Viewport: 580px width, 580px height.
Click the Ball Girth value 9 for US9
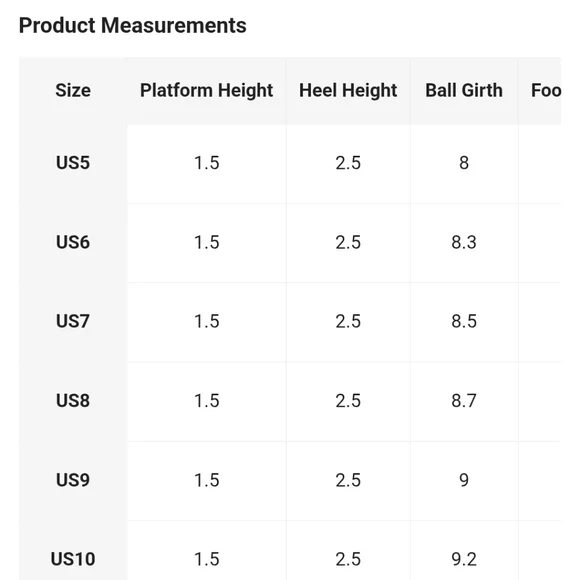pyautogui.click(x=464, y=480)
